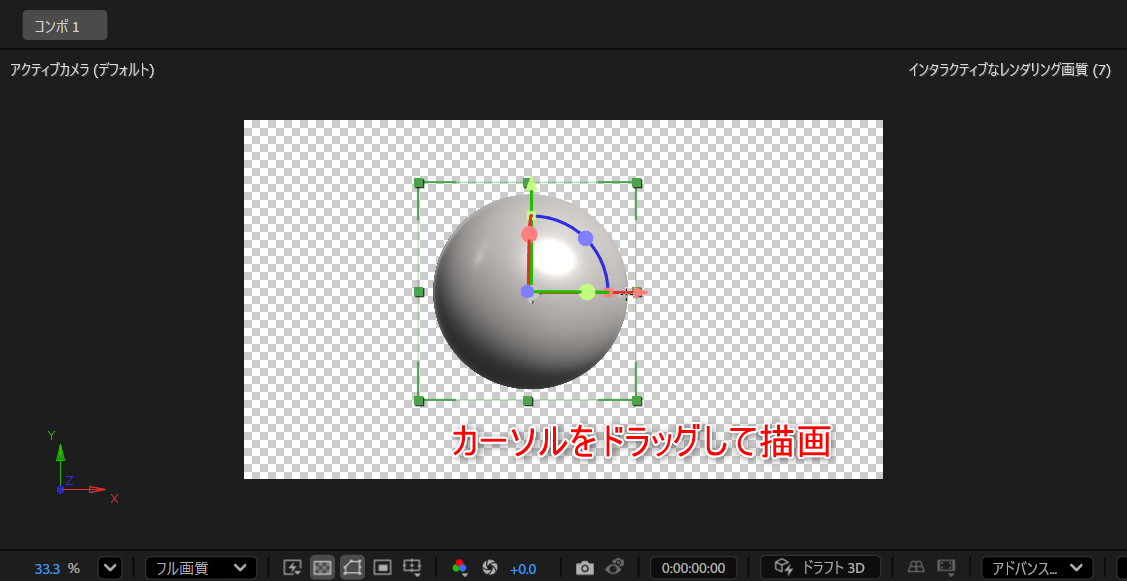Click the Fast Previews lightning icon
Viewport: 1127px width, 581px height.
tap(292, 567)
